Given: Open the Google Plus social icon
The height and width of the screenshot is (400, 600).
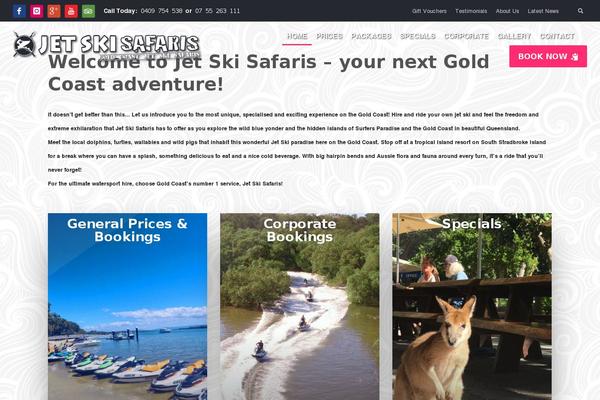Looking at the screenshot, I should [x=54, y=11].
